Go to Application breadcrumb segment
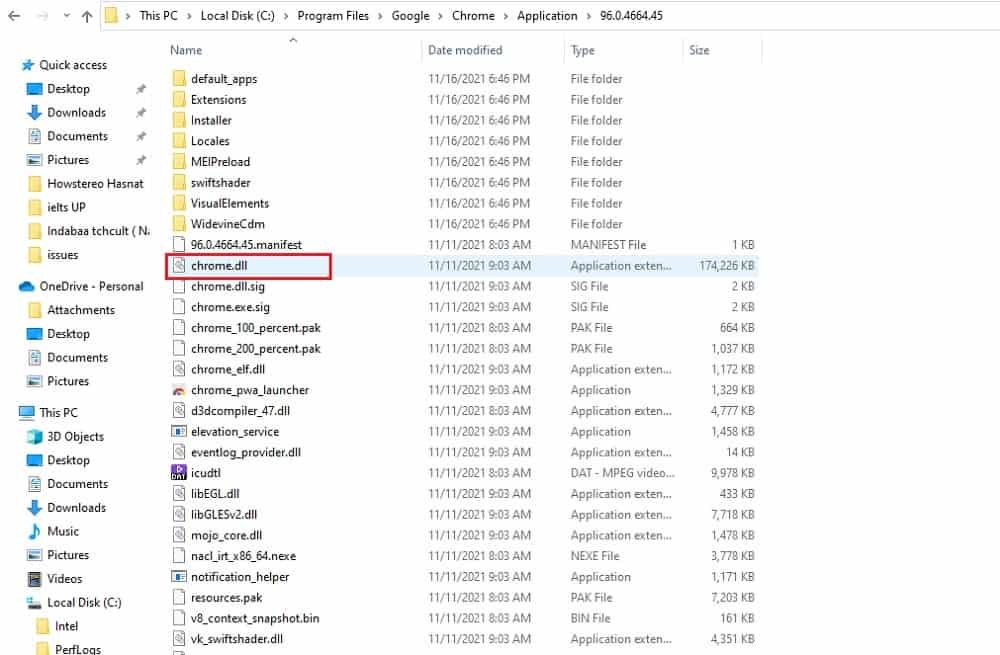 [x=547, y=15]
